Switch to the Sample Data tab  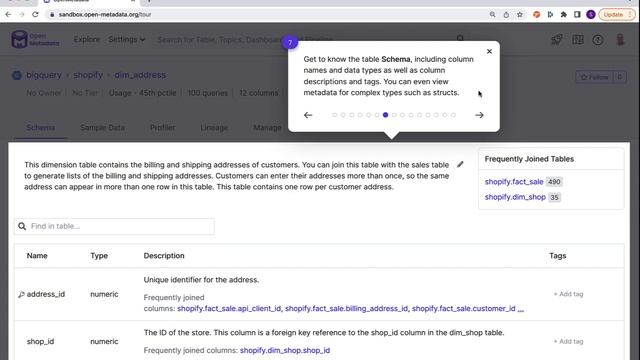point(102,127)
